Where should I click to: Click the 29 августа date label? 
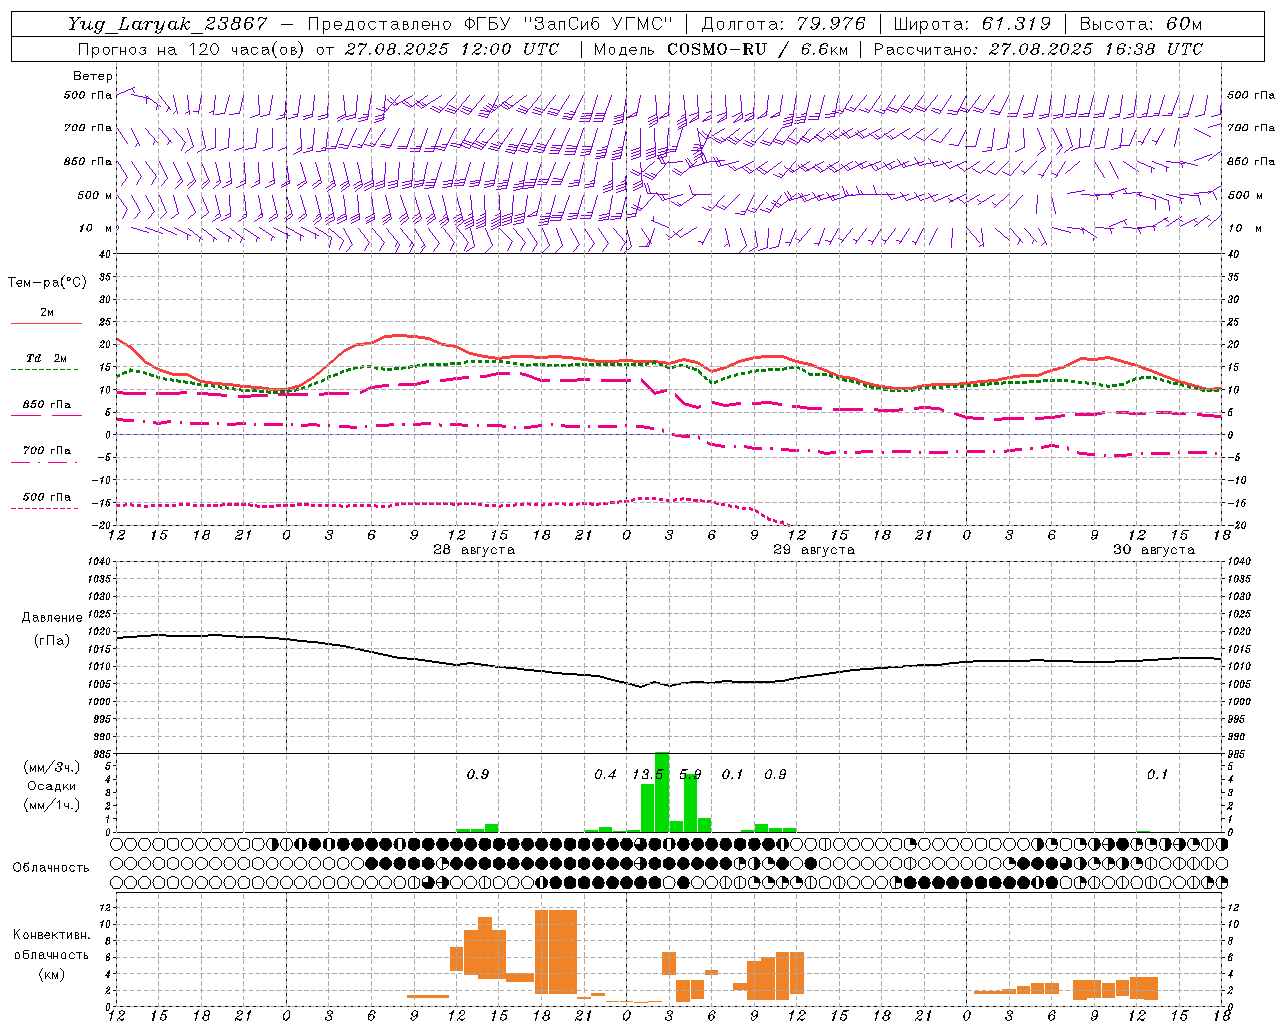[x=814, y=550]
